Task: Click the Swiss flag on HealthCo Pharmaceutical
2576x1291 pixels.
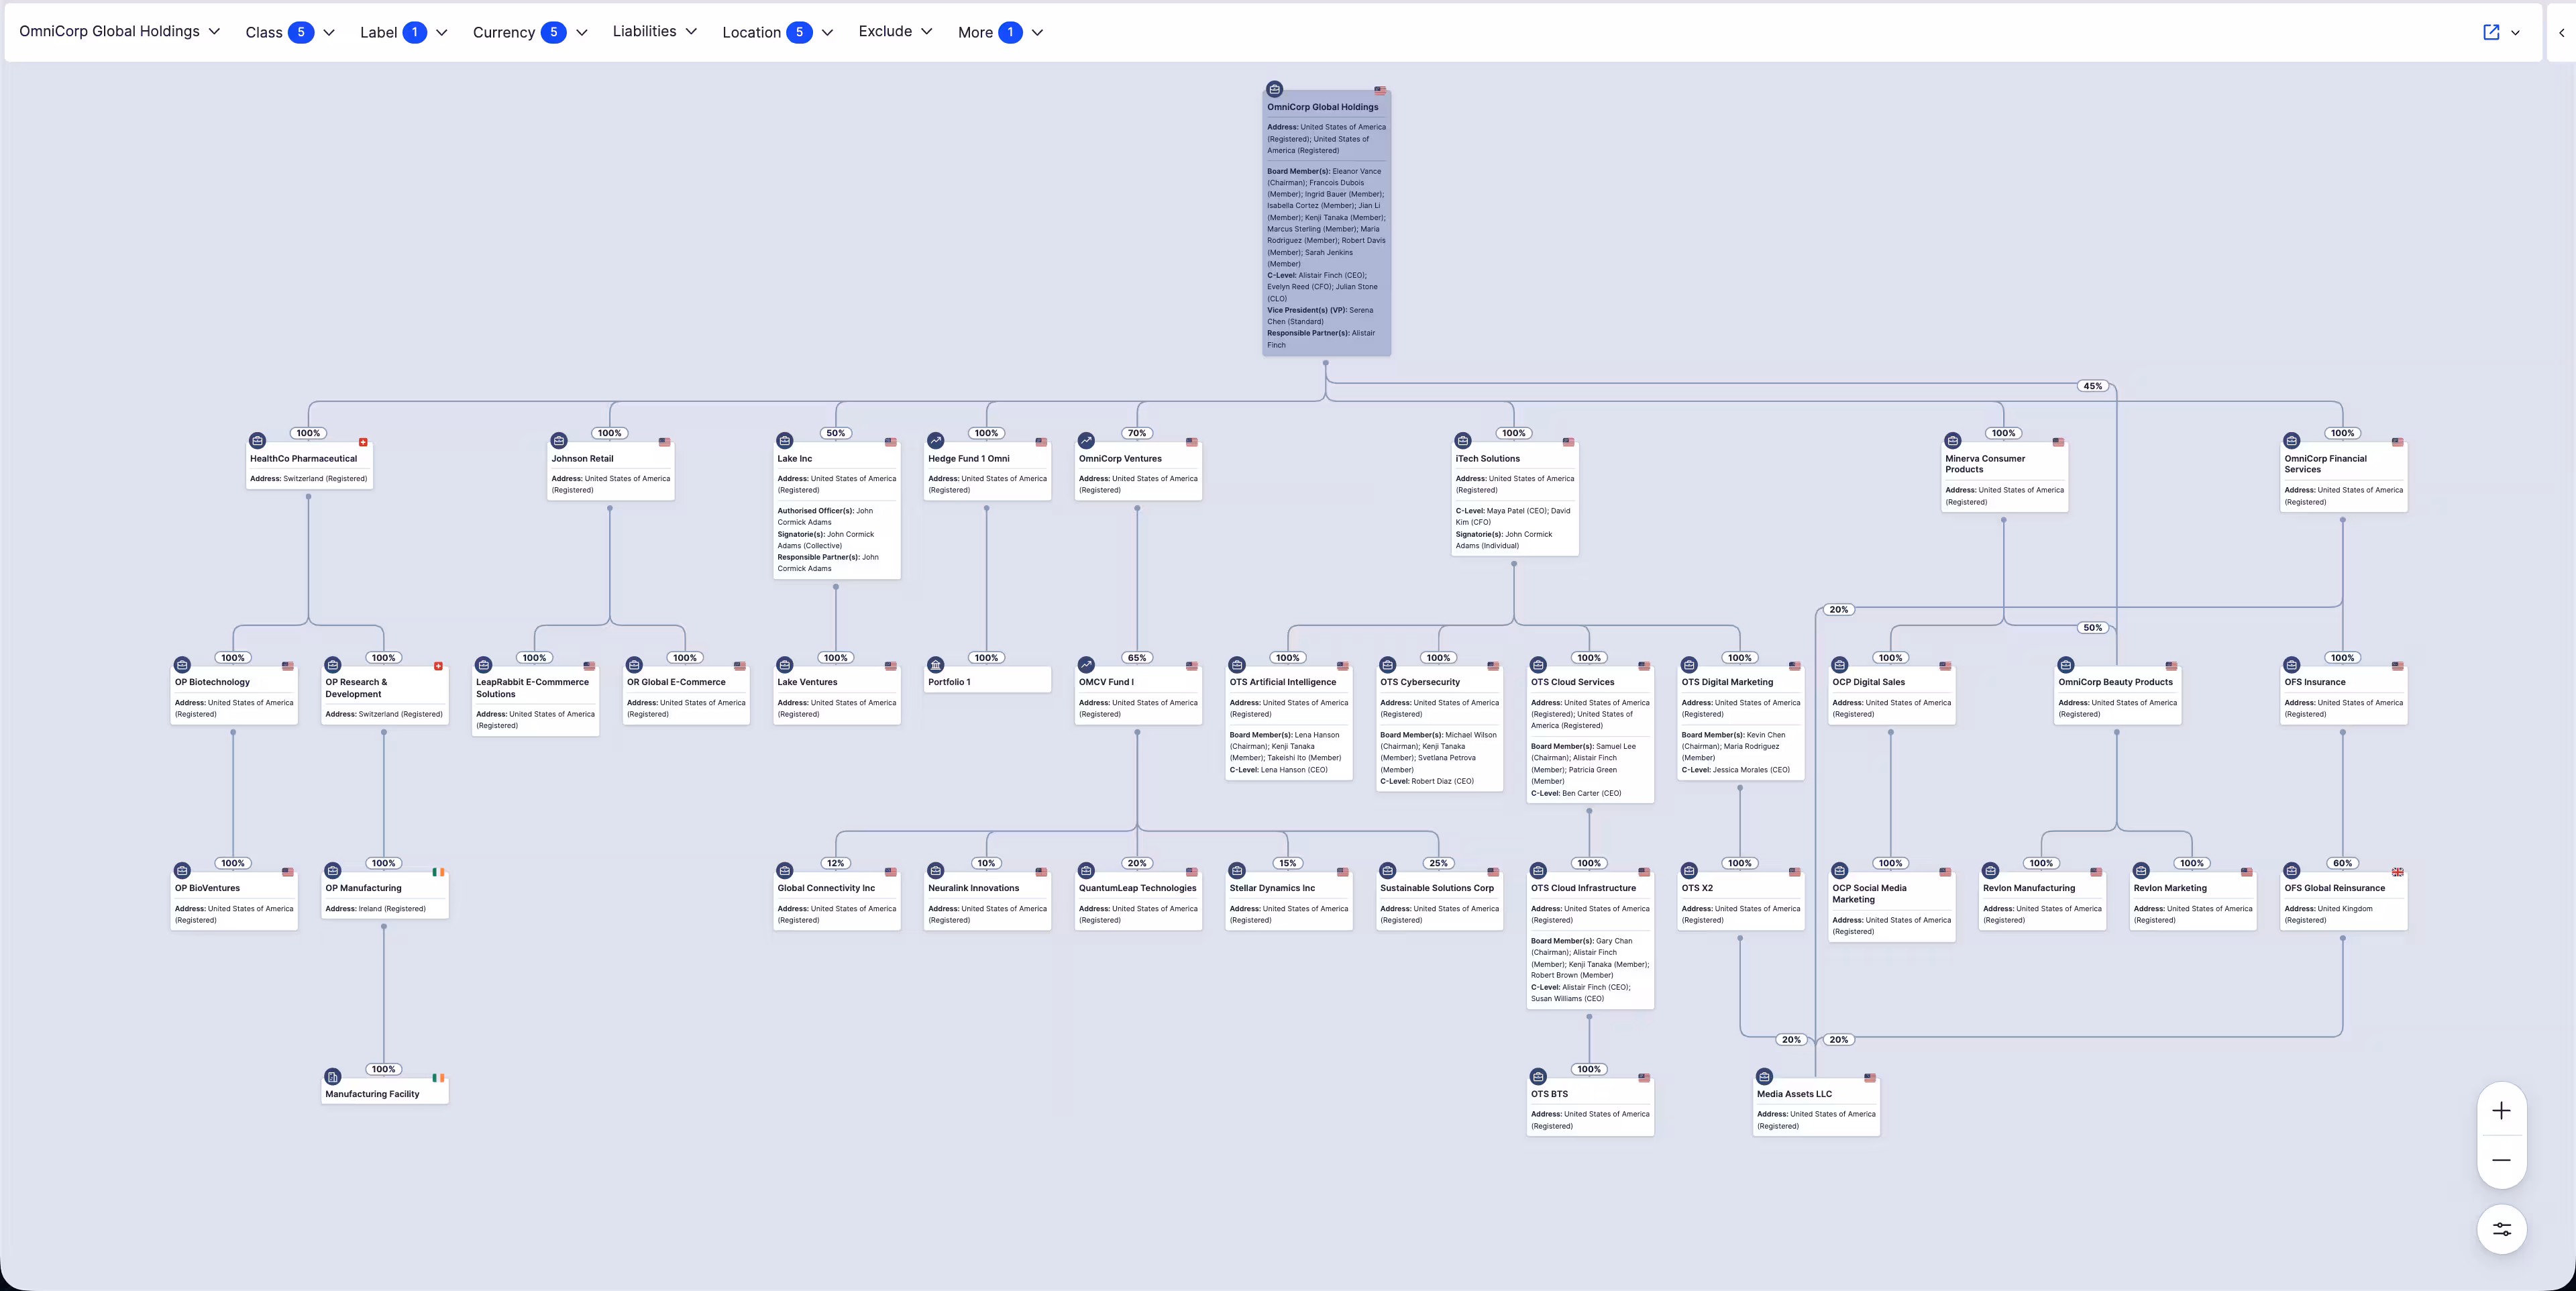Action: tap(363, 442)
